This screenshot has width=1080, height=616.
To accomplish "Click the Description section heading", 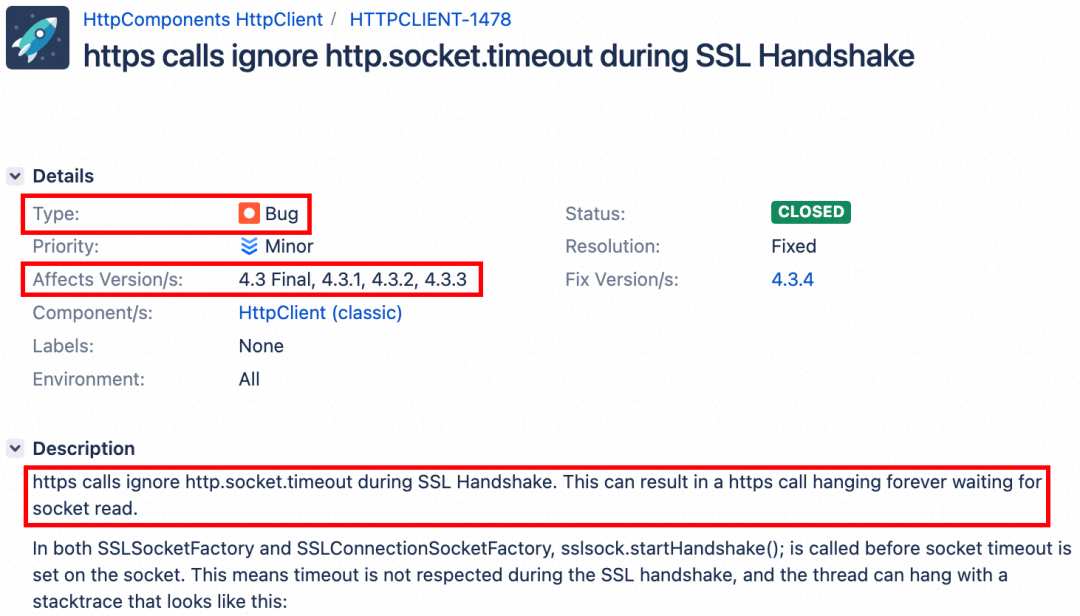I will coord(83,449).
